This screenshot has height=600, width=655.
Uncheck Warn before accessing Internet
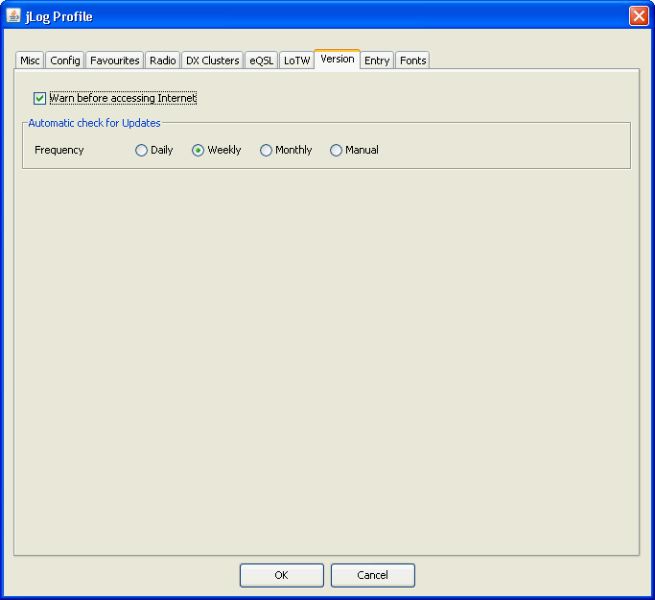coord(40,98)
